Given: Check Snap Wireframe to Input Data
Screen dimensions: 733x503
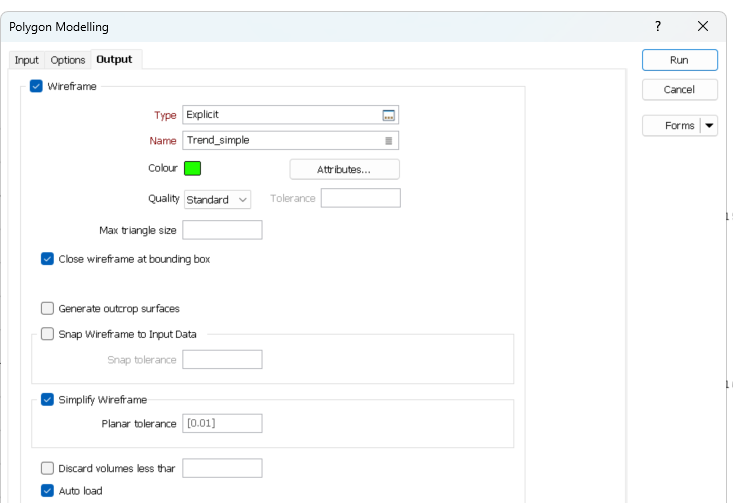Looking at the screenshot, I should (x=47, y=334).
